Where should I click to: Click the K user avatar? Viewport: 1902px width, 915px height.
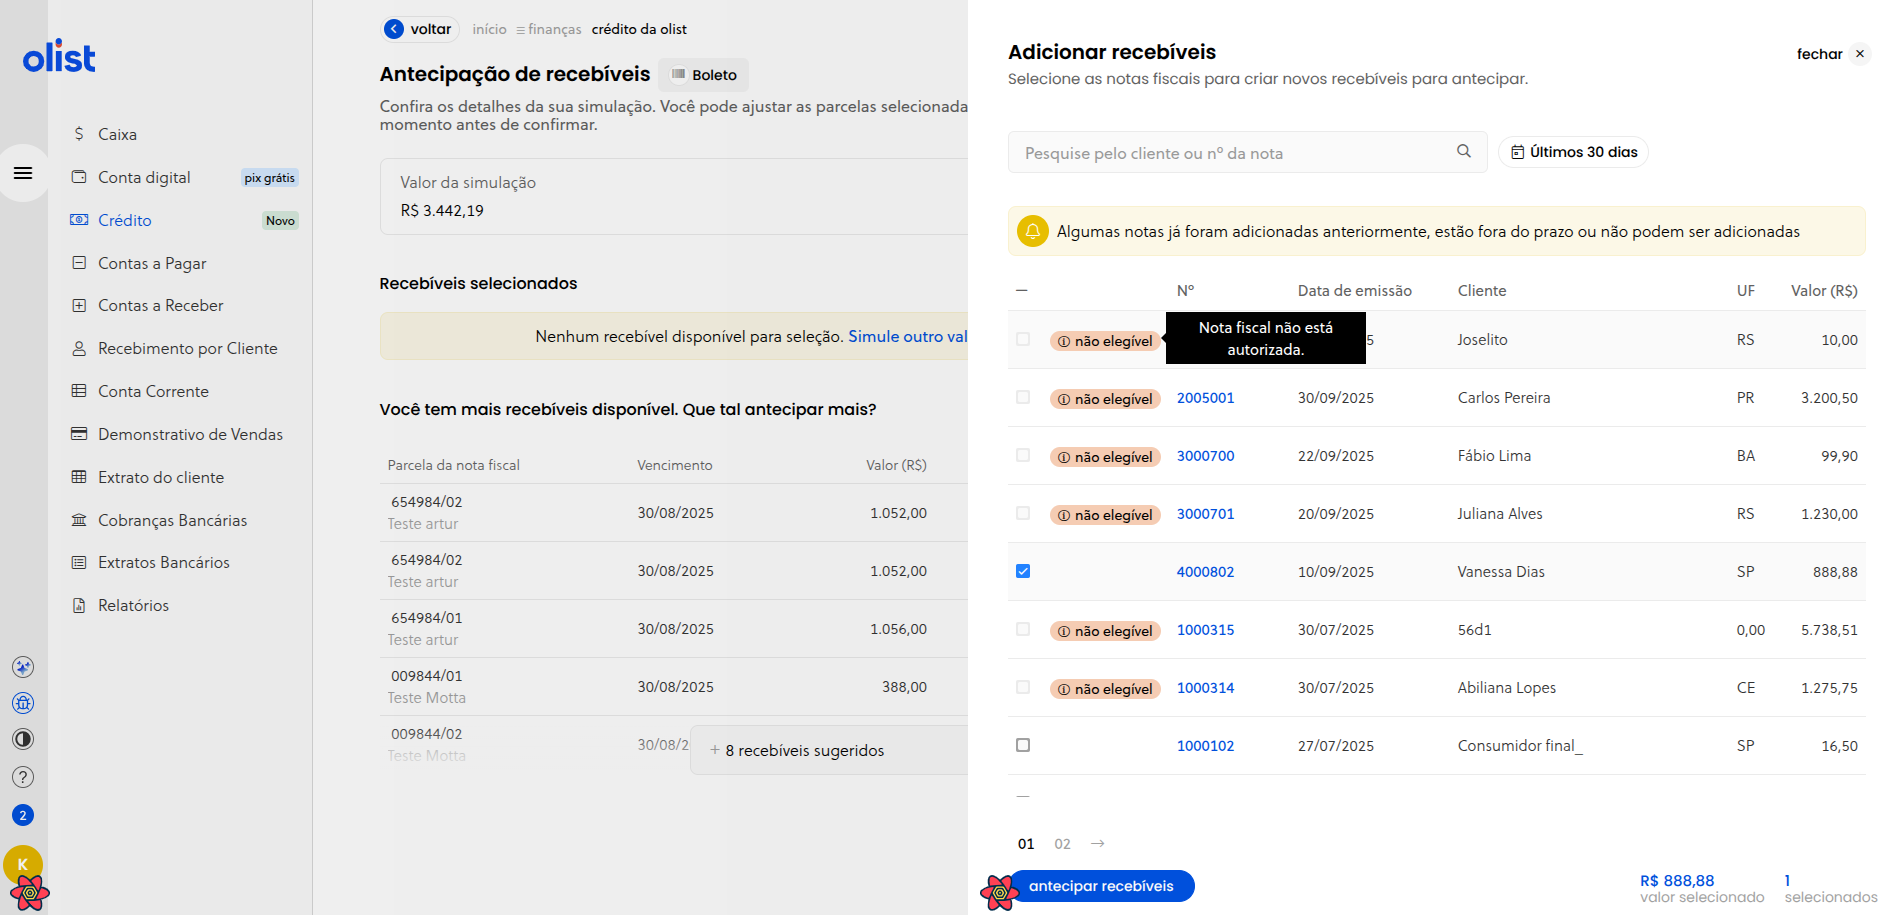pos(23,864)
